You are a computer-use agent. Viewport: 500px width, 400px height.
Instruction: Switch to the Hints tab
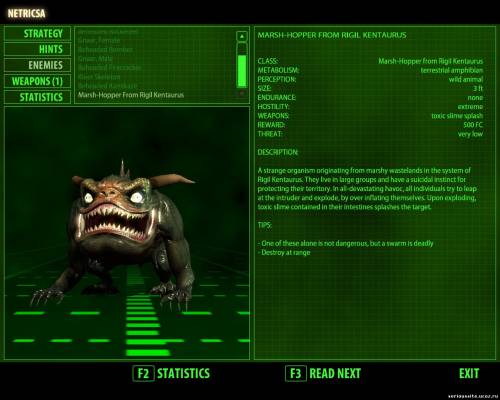37,49
